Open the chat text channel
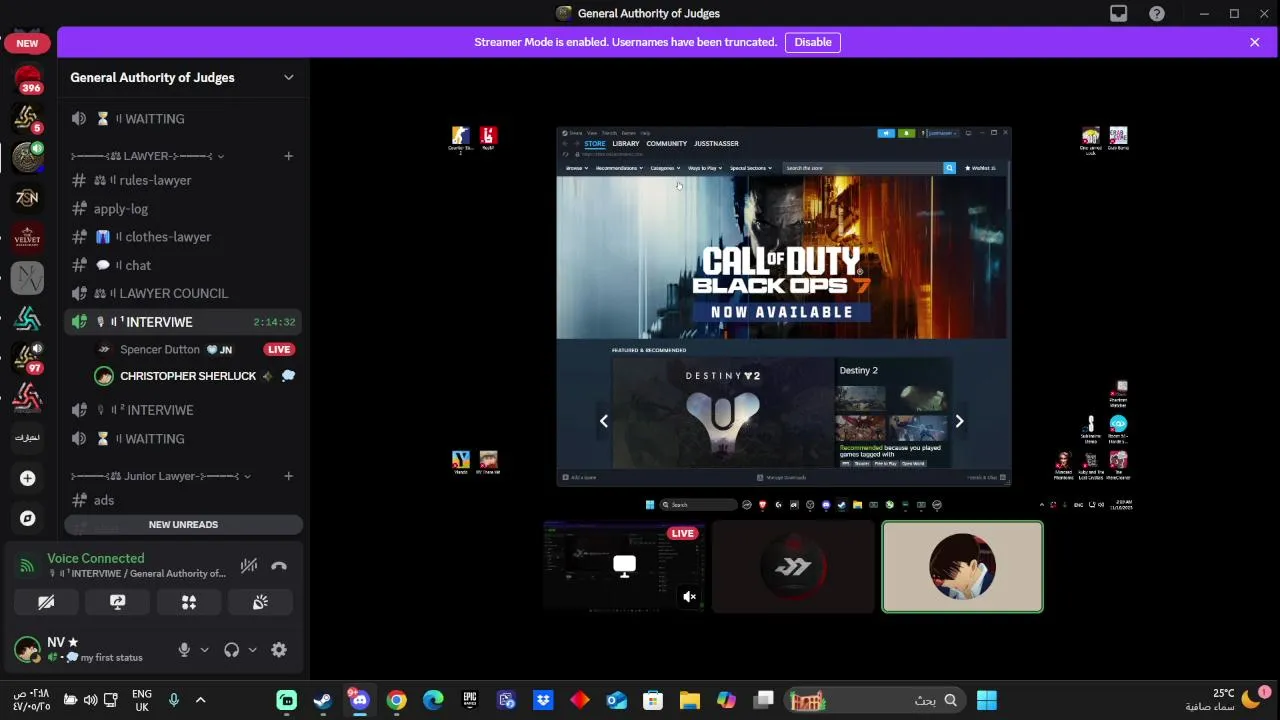The width and height of the screenshot is (1280, 720). pos(183,265)
